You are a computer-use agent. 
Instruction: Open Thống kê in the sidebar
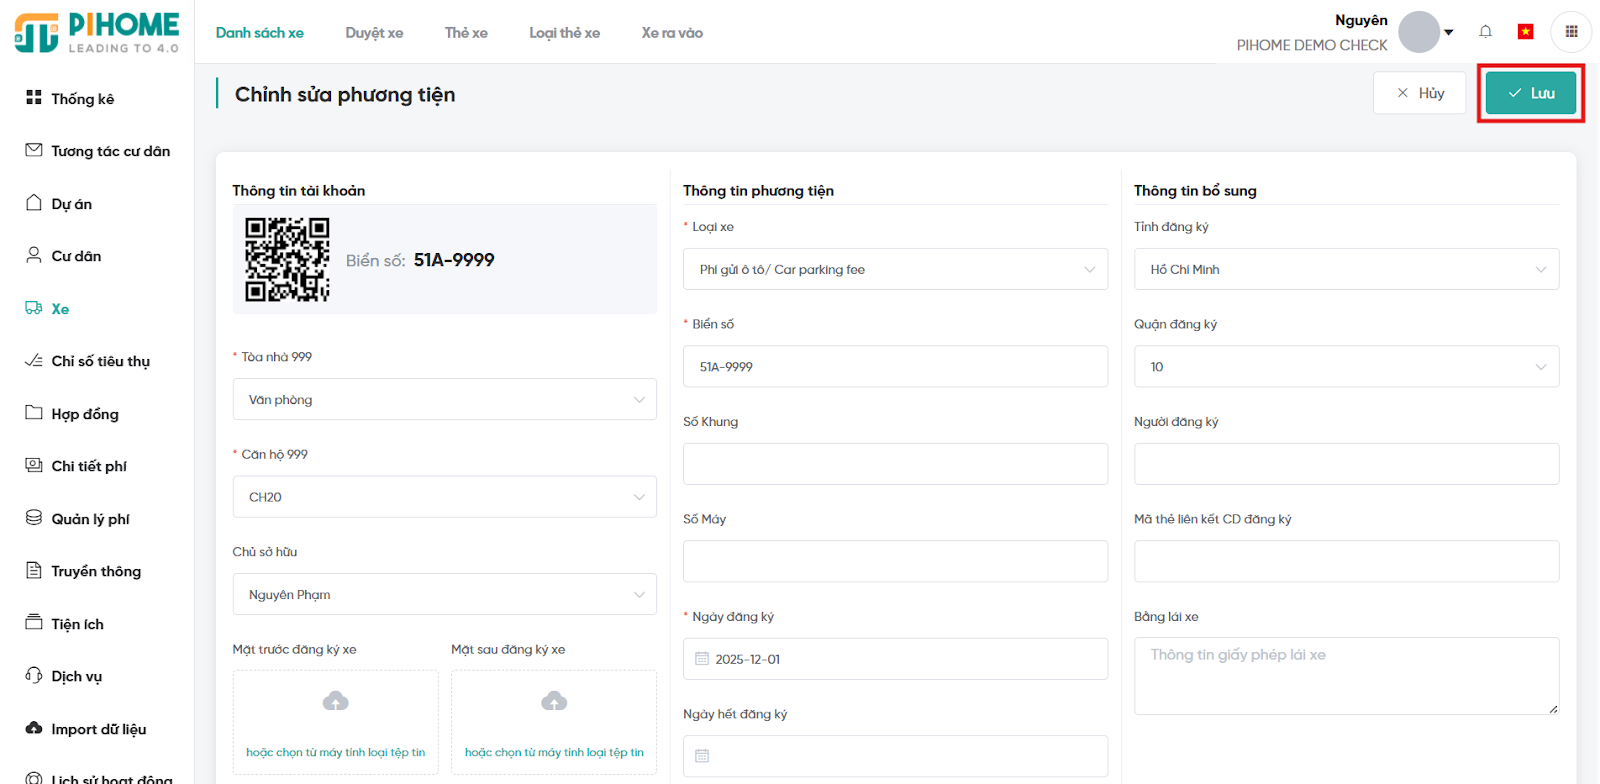coord(82,99)
